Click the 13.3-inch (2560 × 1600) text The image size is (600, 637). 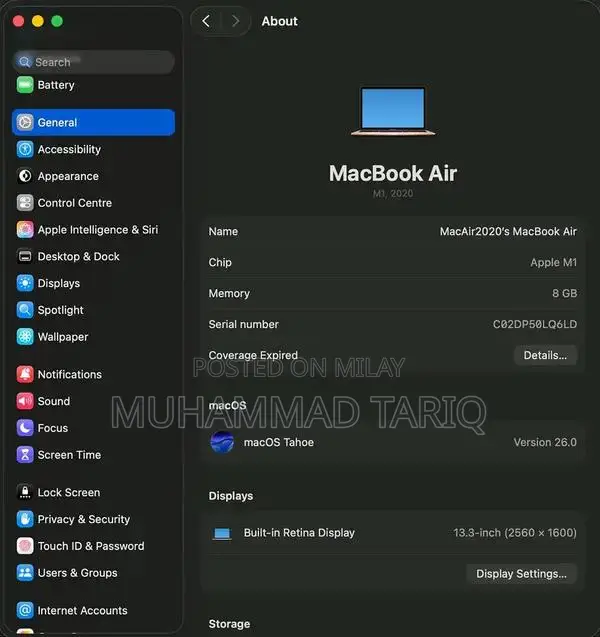tap(515, 533)
